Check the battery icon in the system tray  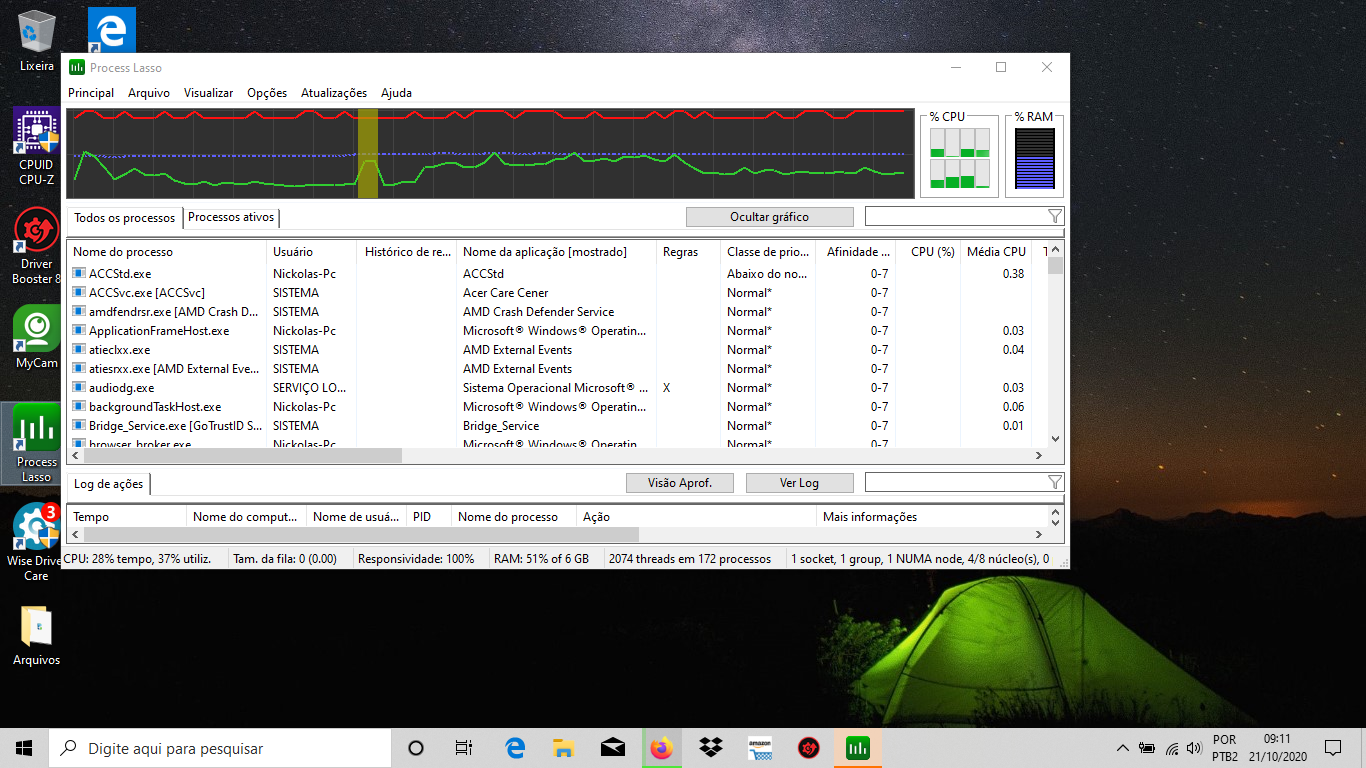1146,748
